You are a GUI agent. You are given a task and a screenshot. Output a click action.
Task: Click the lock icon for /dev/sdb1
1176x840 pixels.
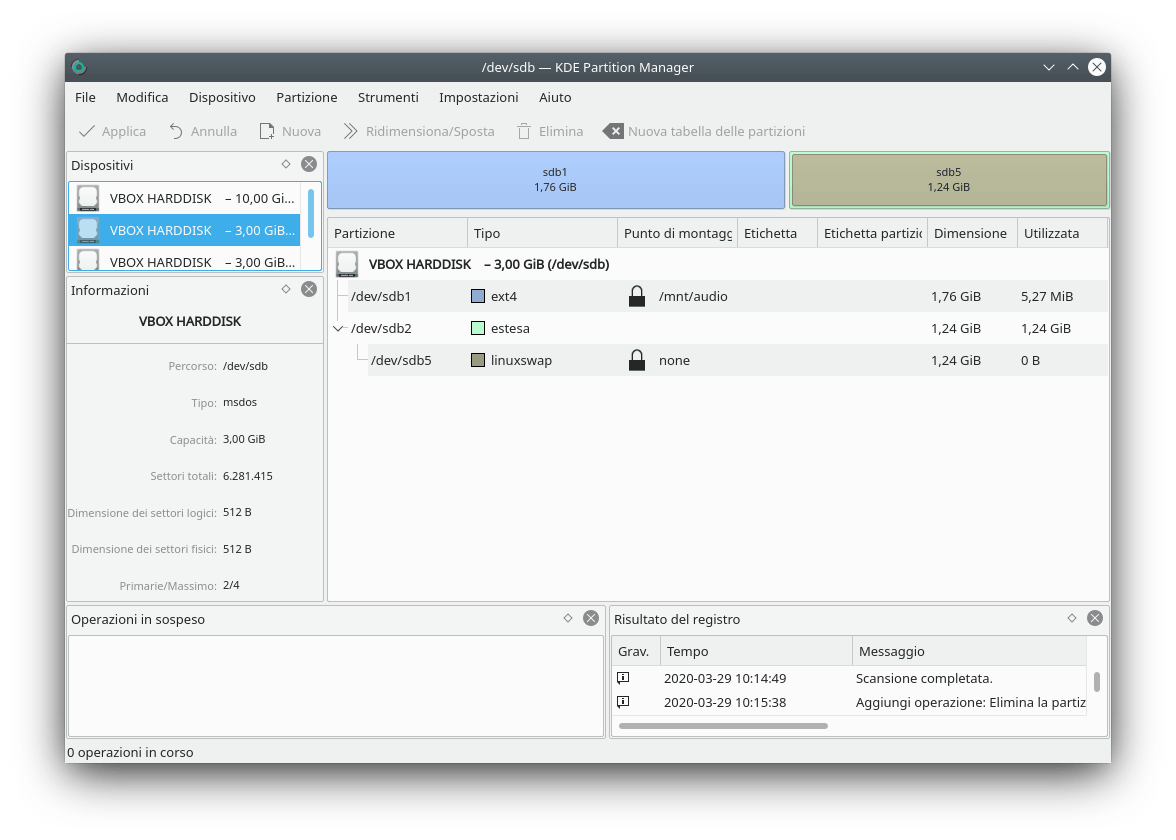(637, 296)
